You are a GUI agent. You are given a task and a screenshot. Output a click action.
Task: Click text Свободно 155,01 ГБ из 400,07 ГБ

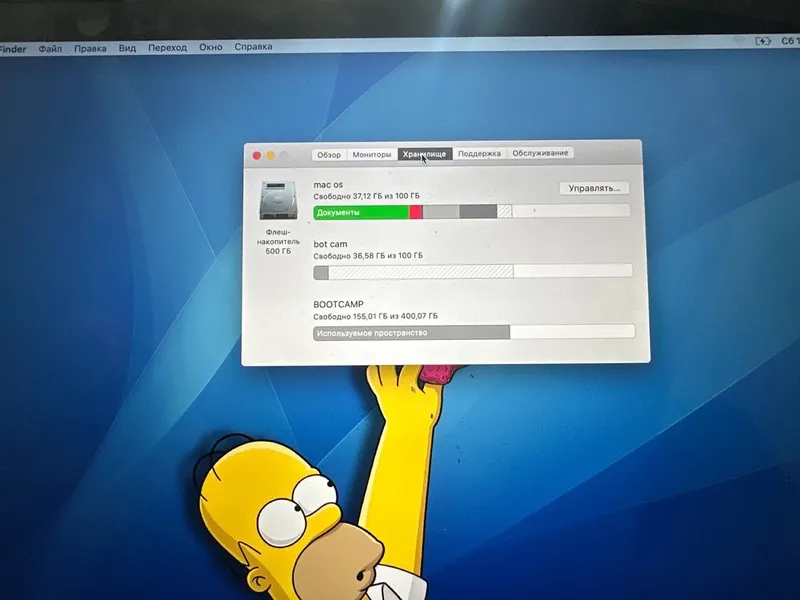(x=376, y=316)
